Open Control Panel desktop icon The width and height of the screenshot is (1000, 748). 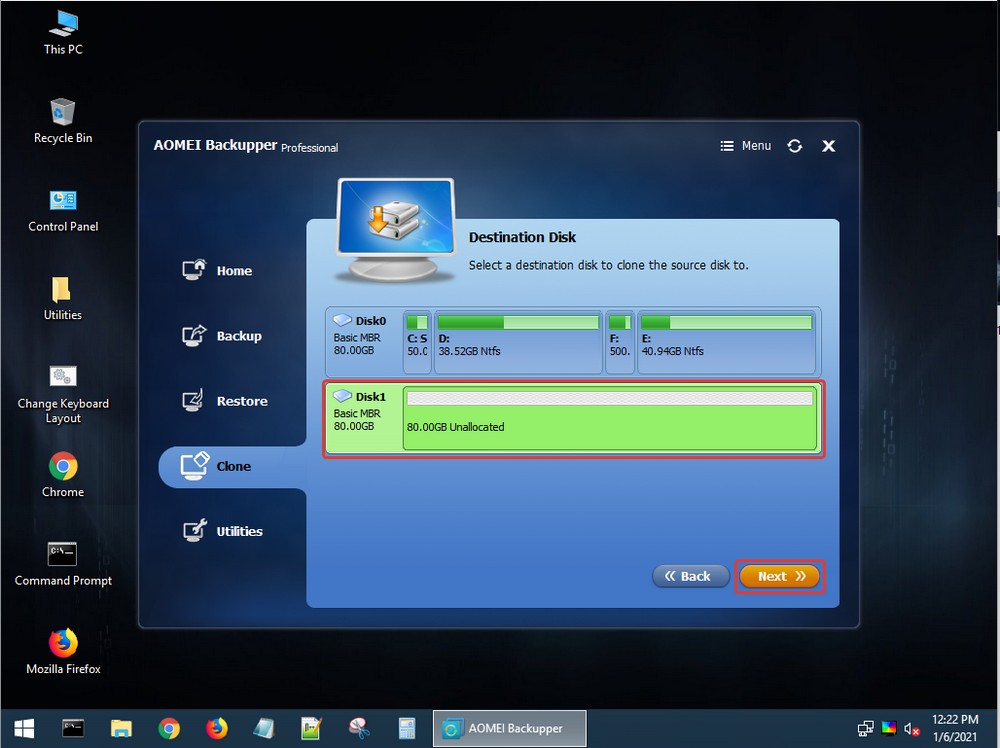(63, 208)
